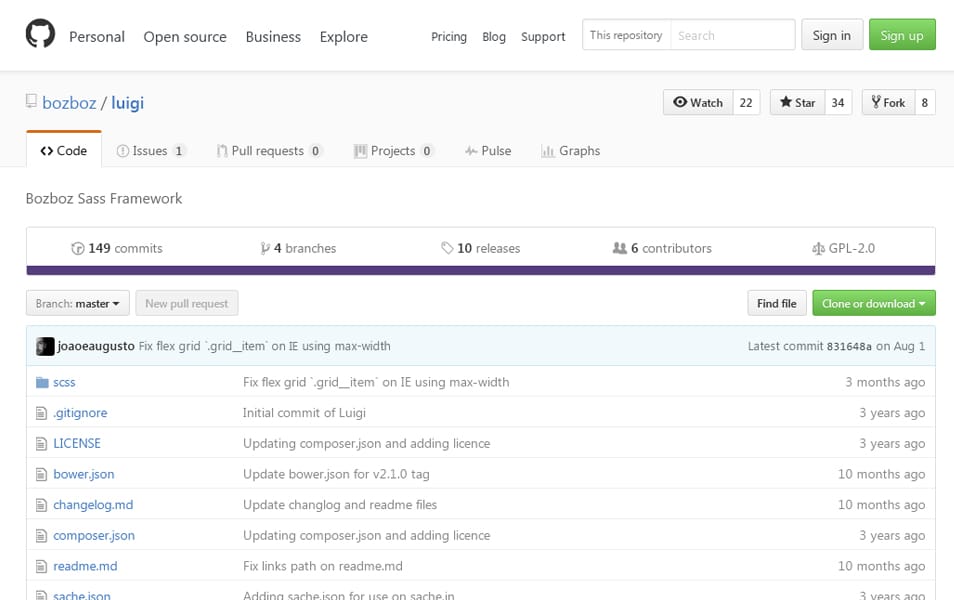This screenshot has height=600, width=954.
Task: Expand the Branch: master dropdown
Action: point(78,303)
